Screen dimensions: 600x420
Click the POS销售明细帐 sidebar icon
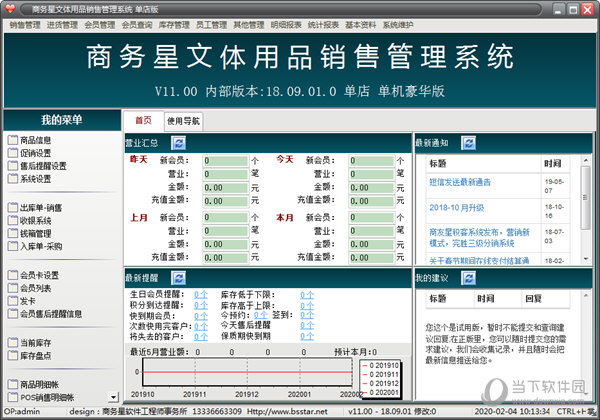(13, 397)
